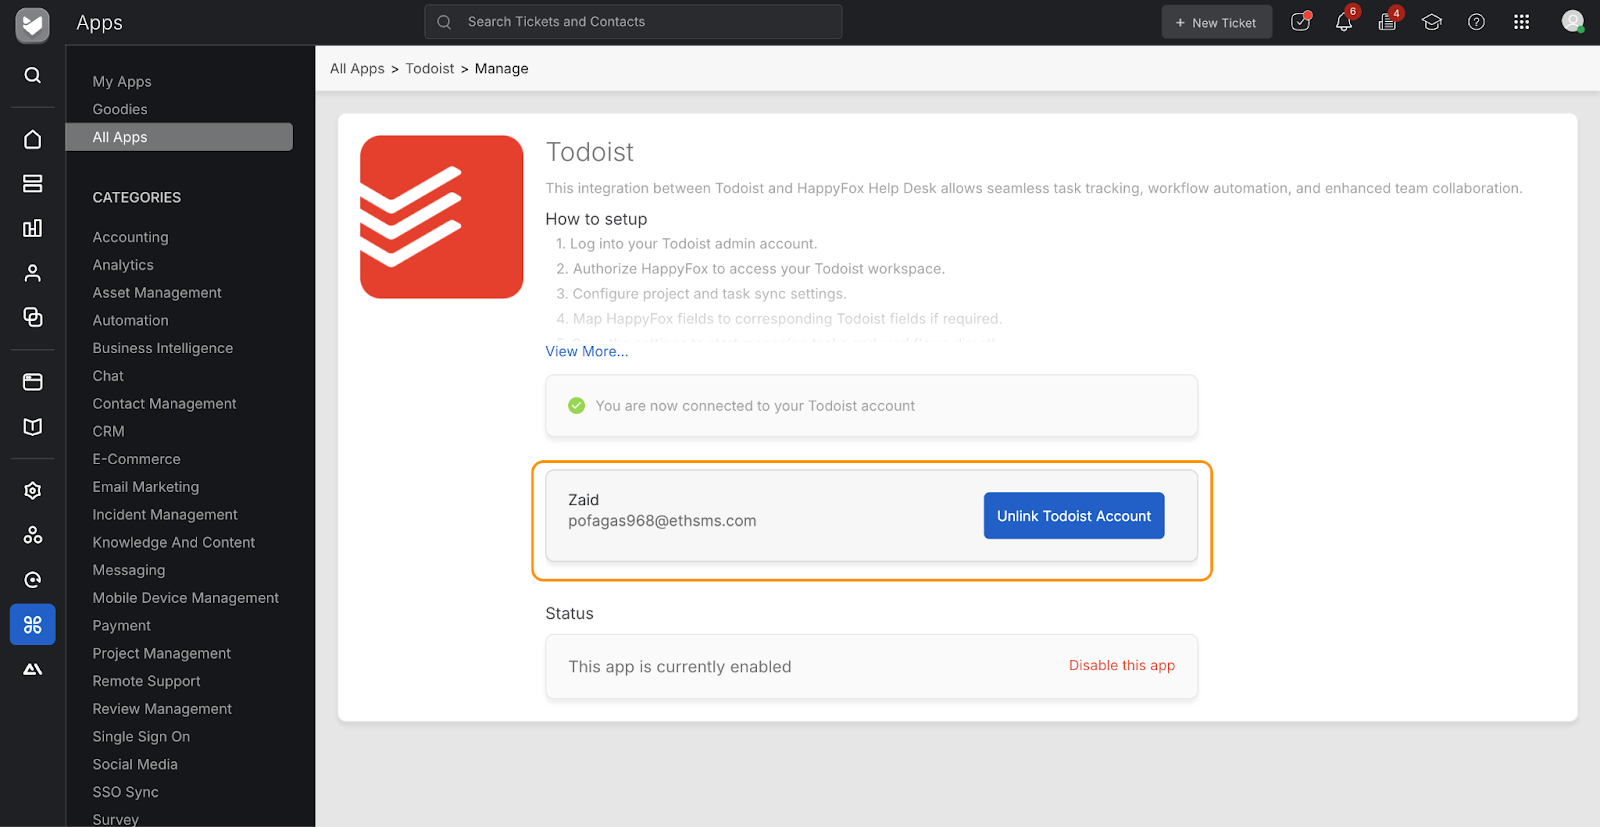
Task: Select All Apps in the sidebar
Action: click(179, 137)
